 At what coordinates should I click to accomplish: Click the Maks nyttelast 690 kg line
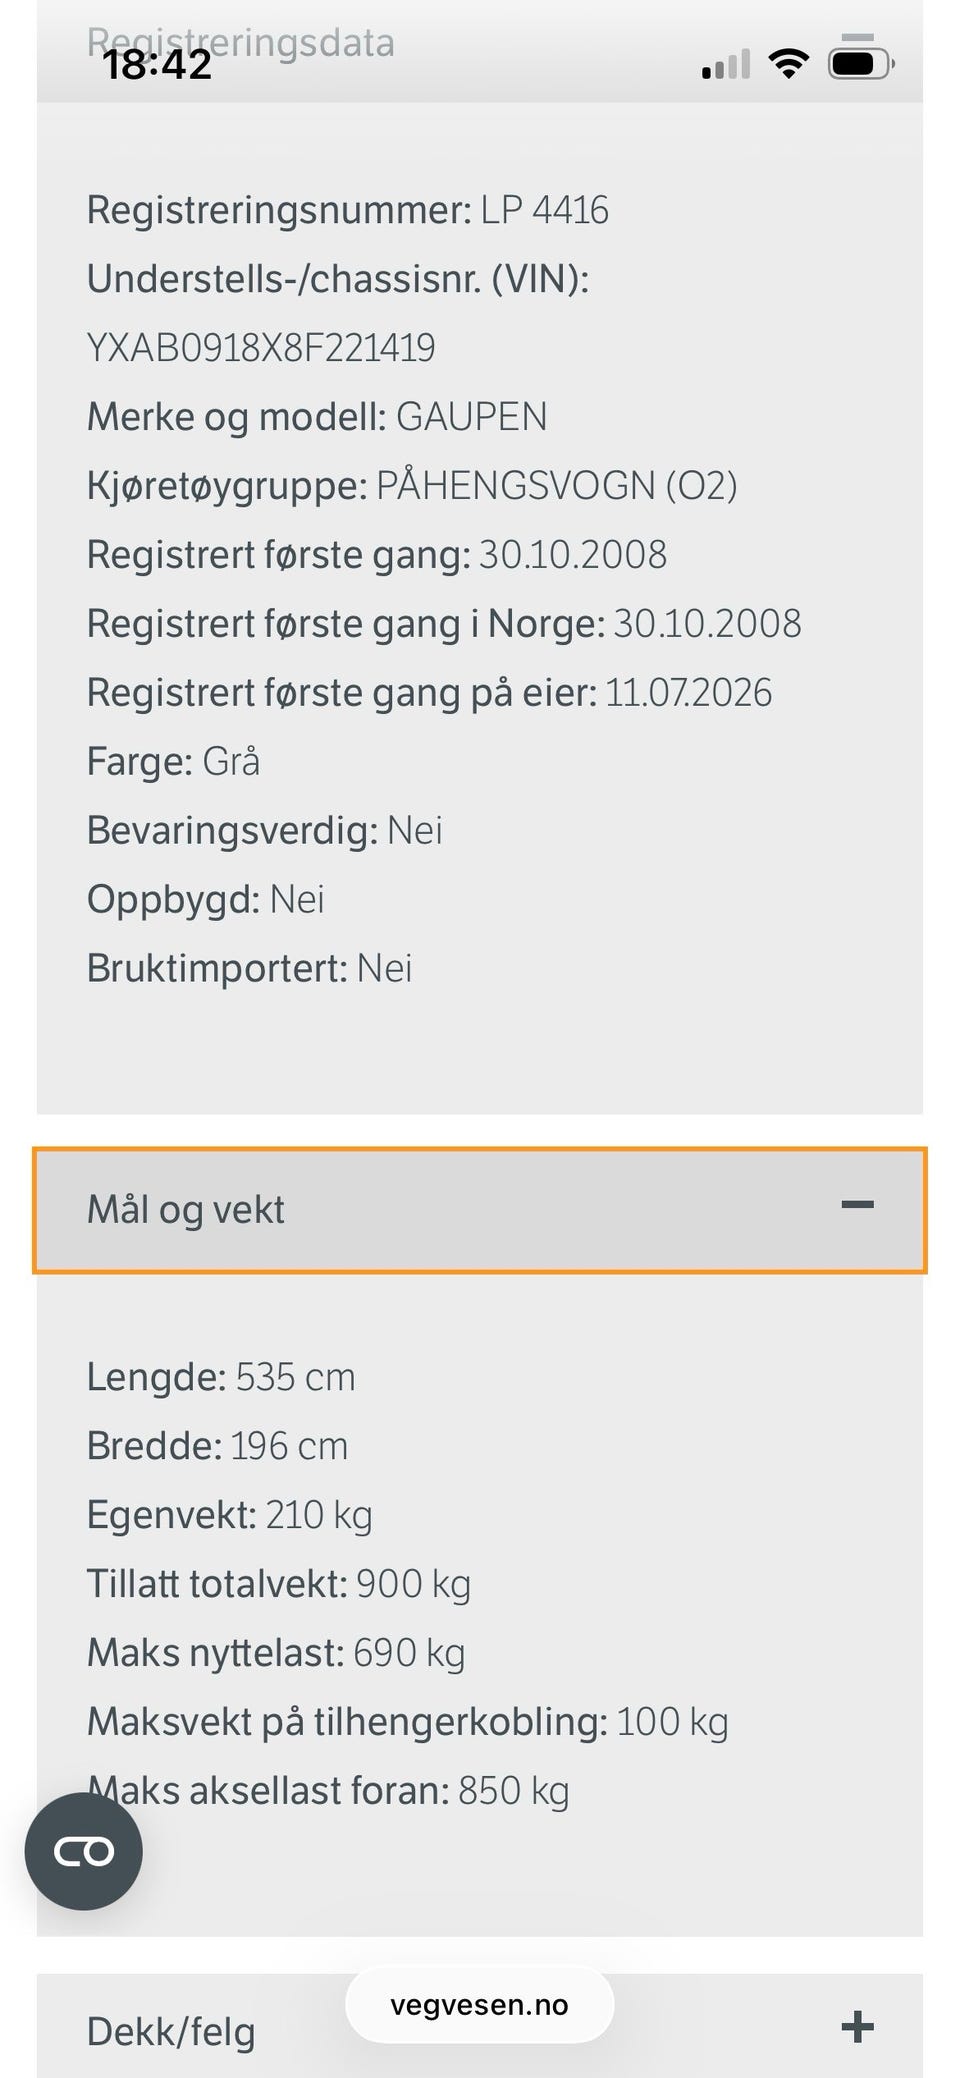(276, 1653)
